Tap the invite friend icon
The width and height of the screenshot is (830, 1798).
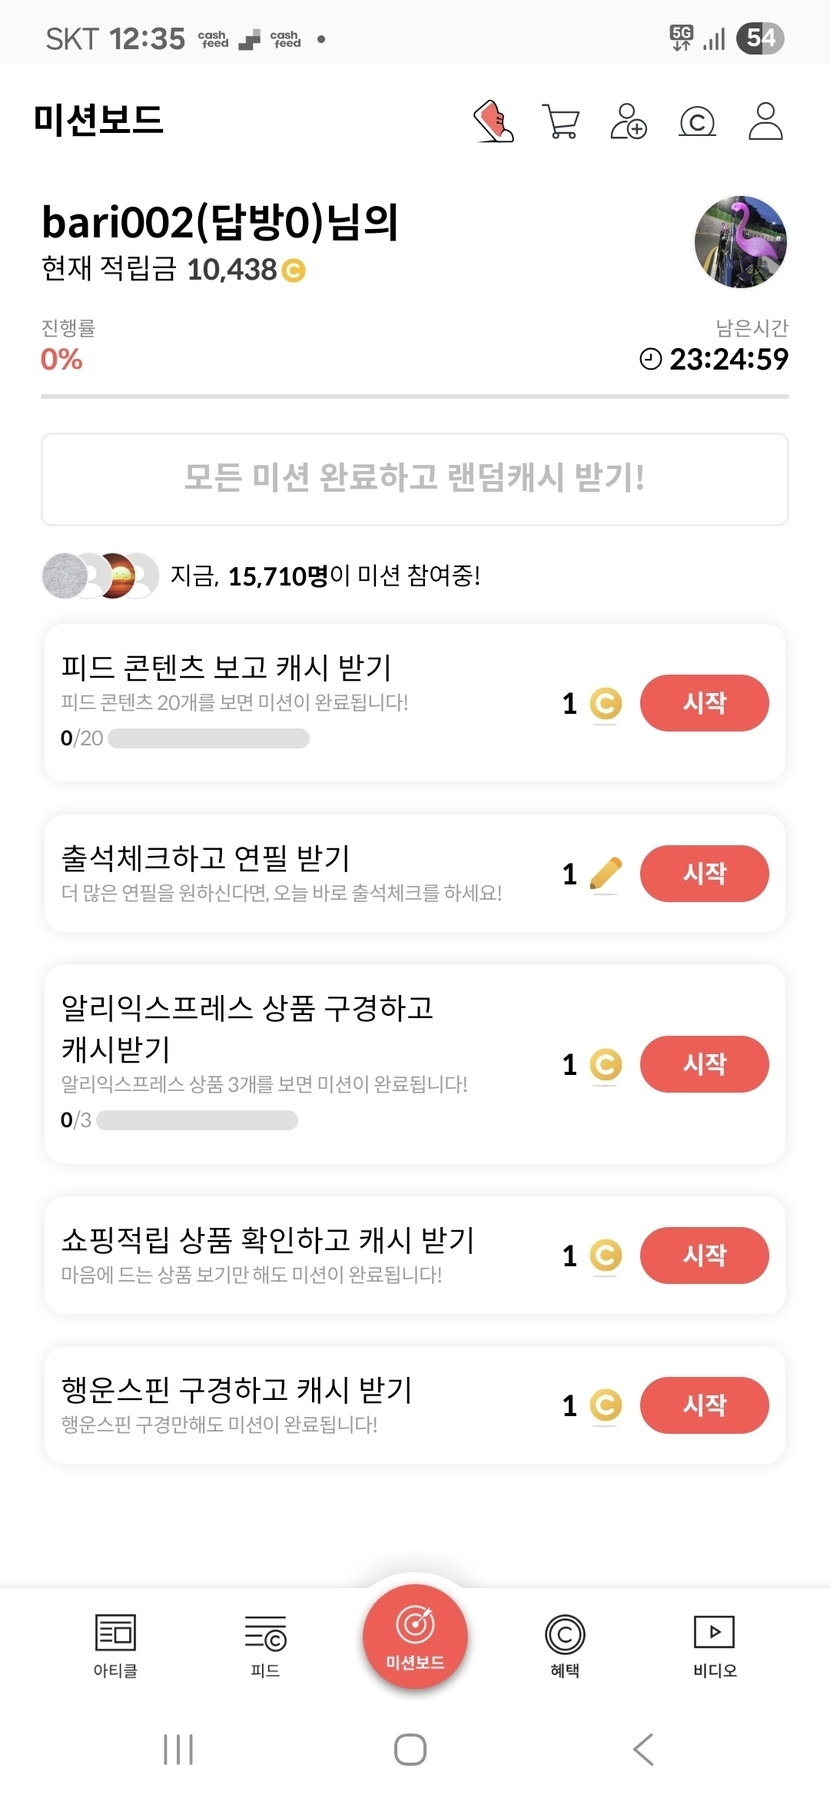(x=629, y=122)
